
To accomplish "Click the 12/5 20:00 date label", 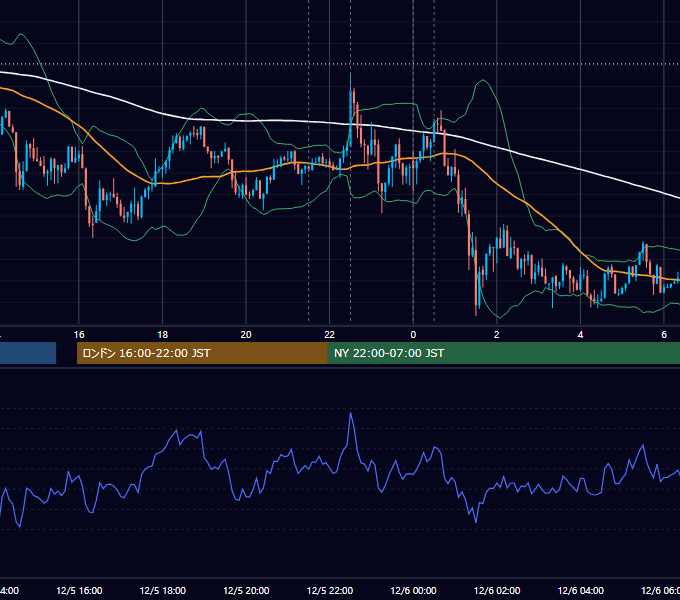I will [x=246, y=590].
